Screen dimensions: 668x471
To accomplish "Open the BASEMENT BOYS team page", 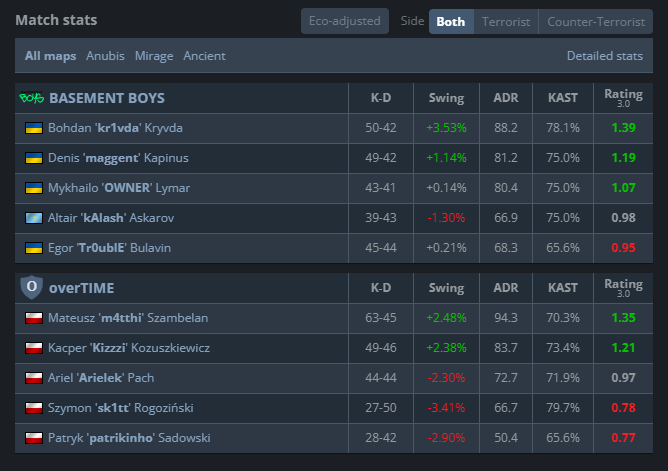I will click(107, 98).
